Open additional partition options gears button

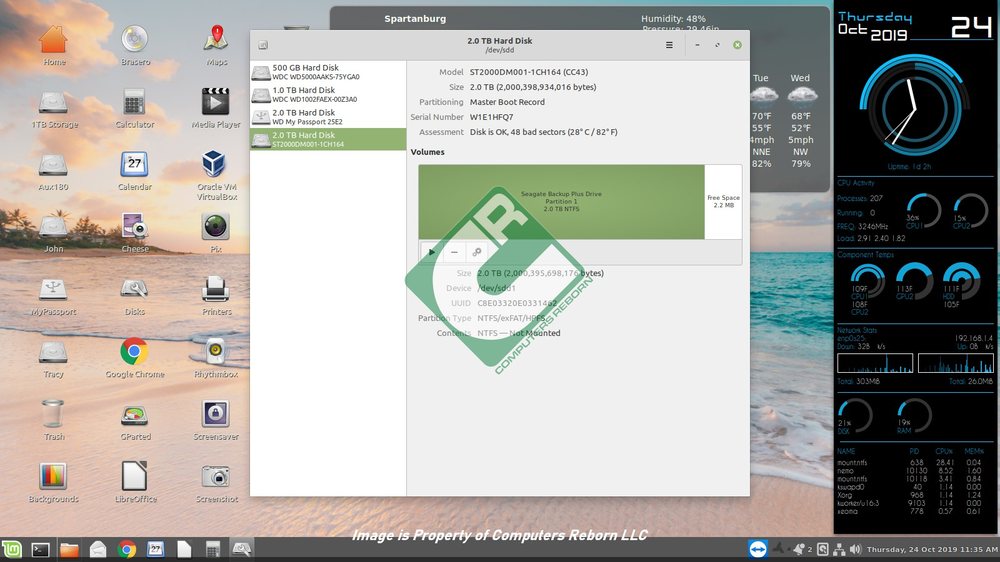click(x=477, y=252)
